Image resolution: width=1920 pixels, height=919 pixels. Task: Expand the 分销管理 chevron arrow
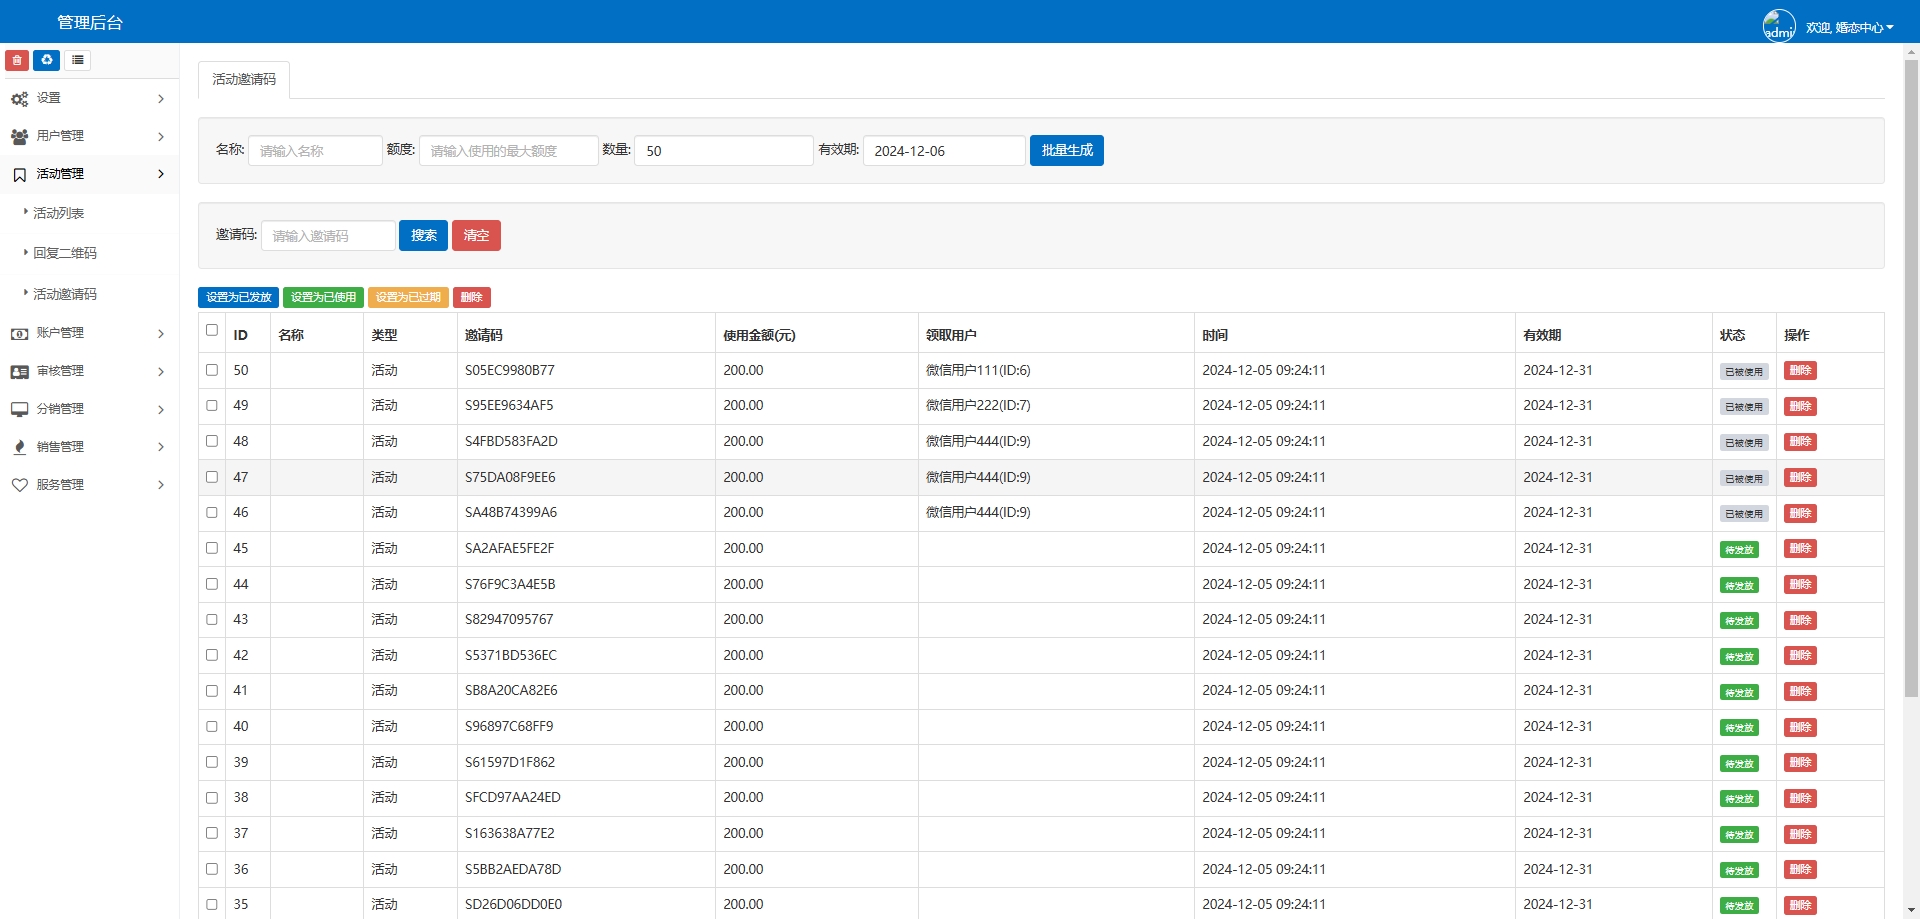pos(161,409)
